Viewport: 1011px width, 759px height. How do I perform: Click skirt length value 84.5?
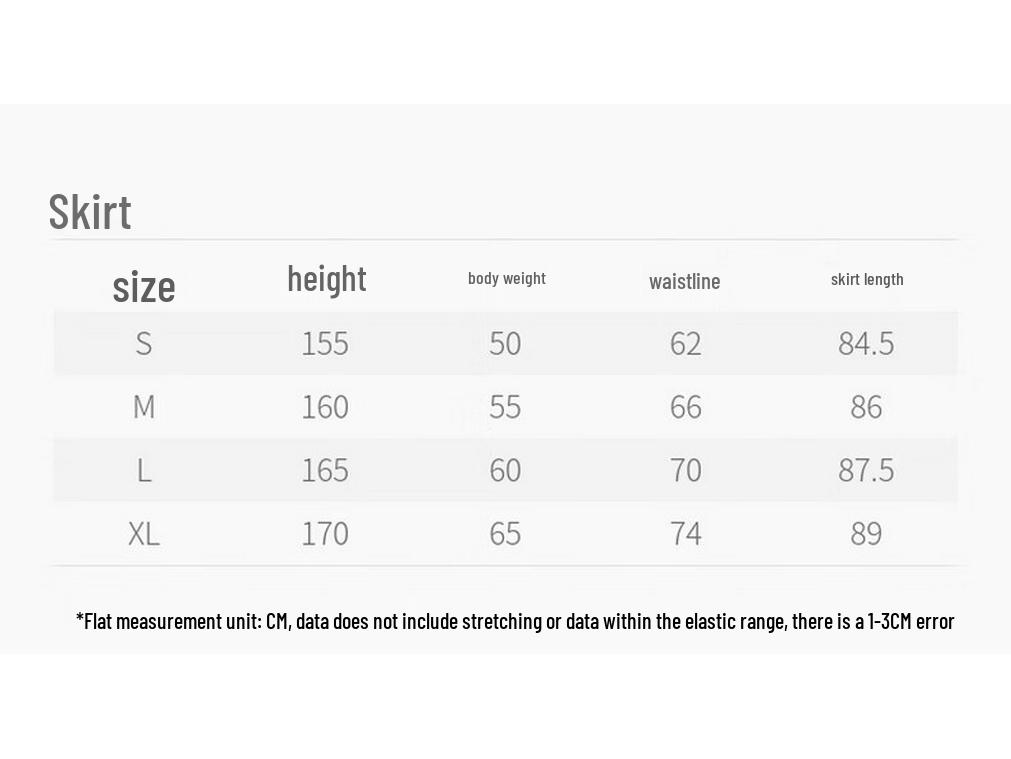click(866, 343)
